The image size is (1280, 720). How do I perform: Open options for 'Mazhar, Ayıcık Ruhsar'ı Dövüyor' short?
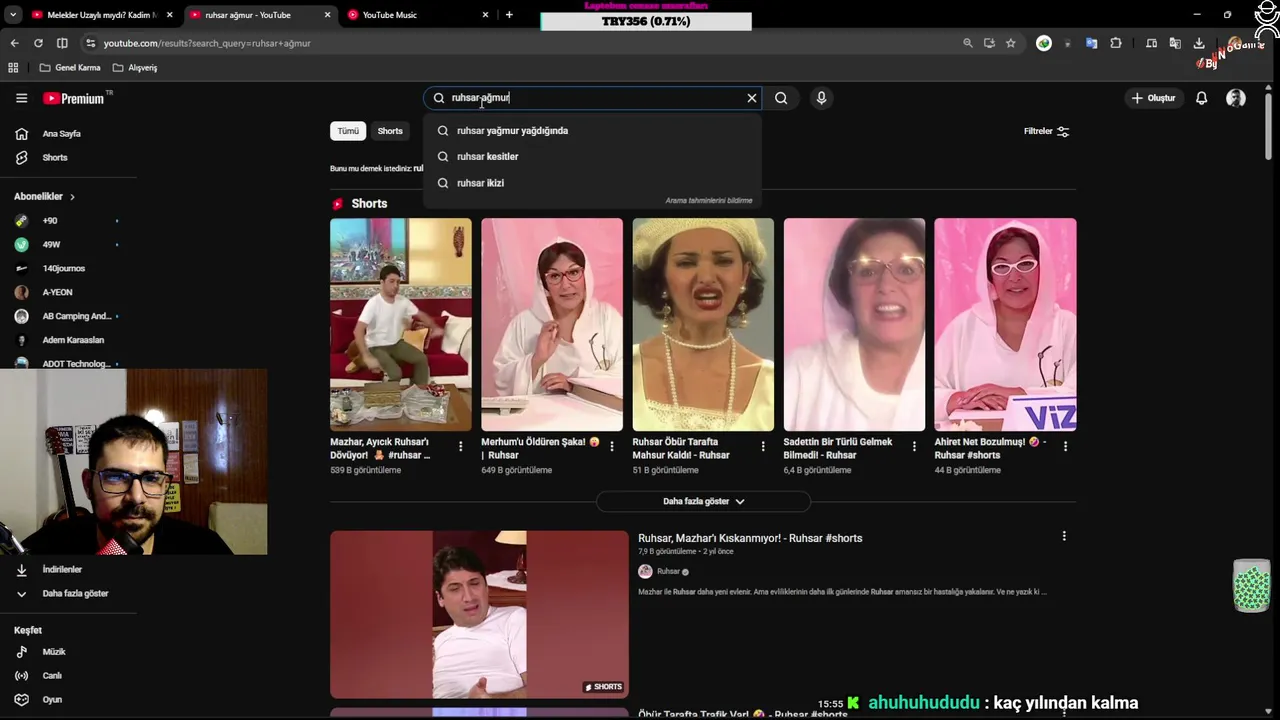(461, 446)
